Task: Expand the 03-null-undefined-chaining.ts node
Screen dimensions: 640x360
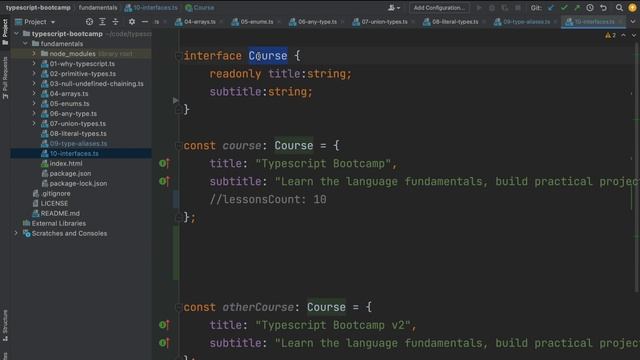Action: point(34,84)
